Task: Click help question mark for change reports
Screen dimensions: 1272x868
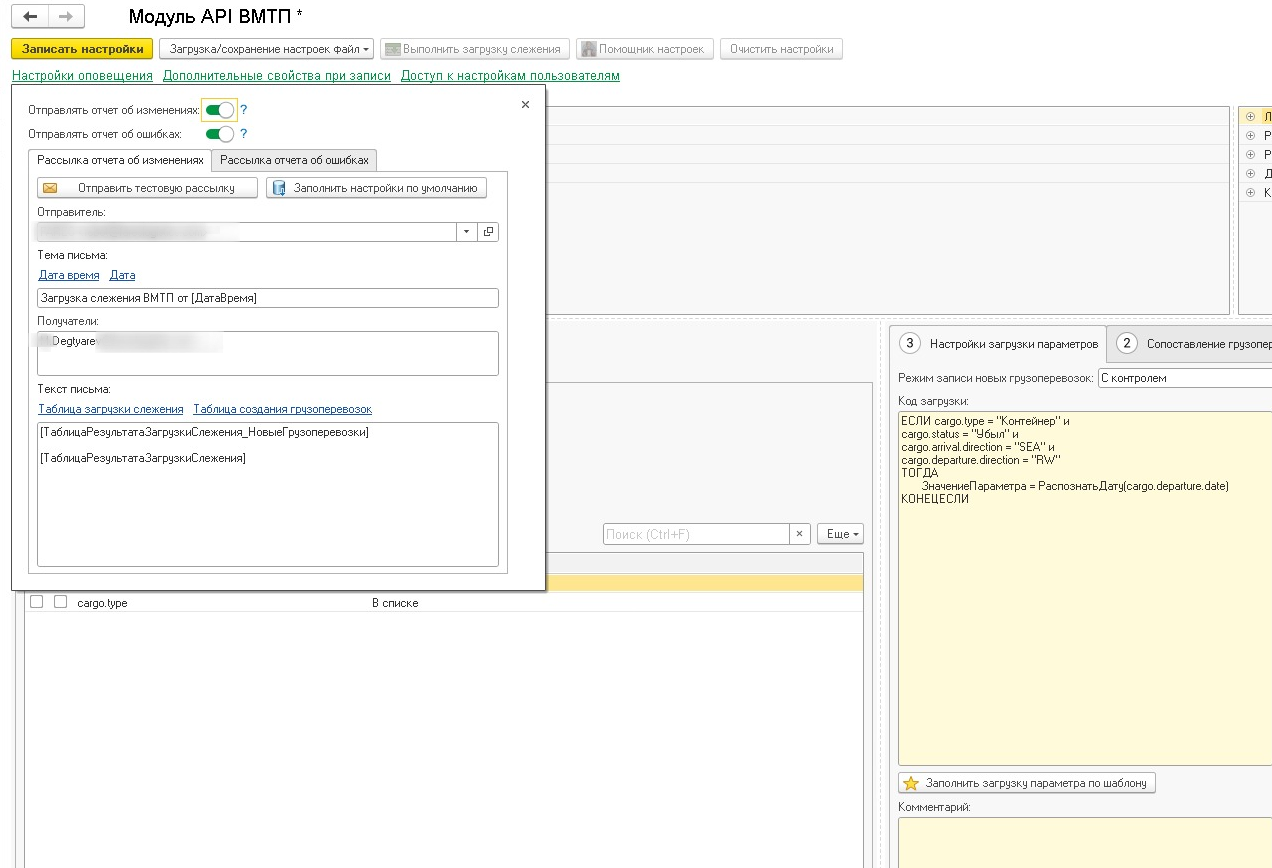Action: coord(243,110)
